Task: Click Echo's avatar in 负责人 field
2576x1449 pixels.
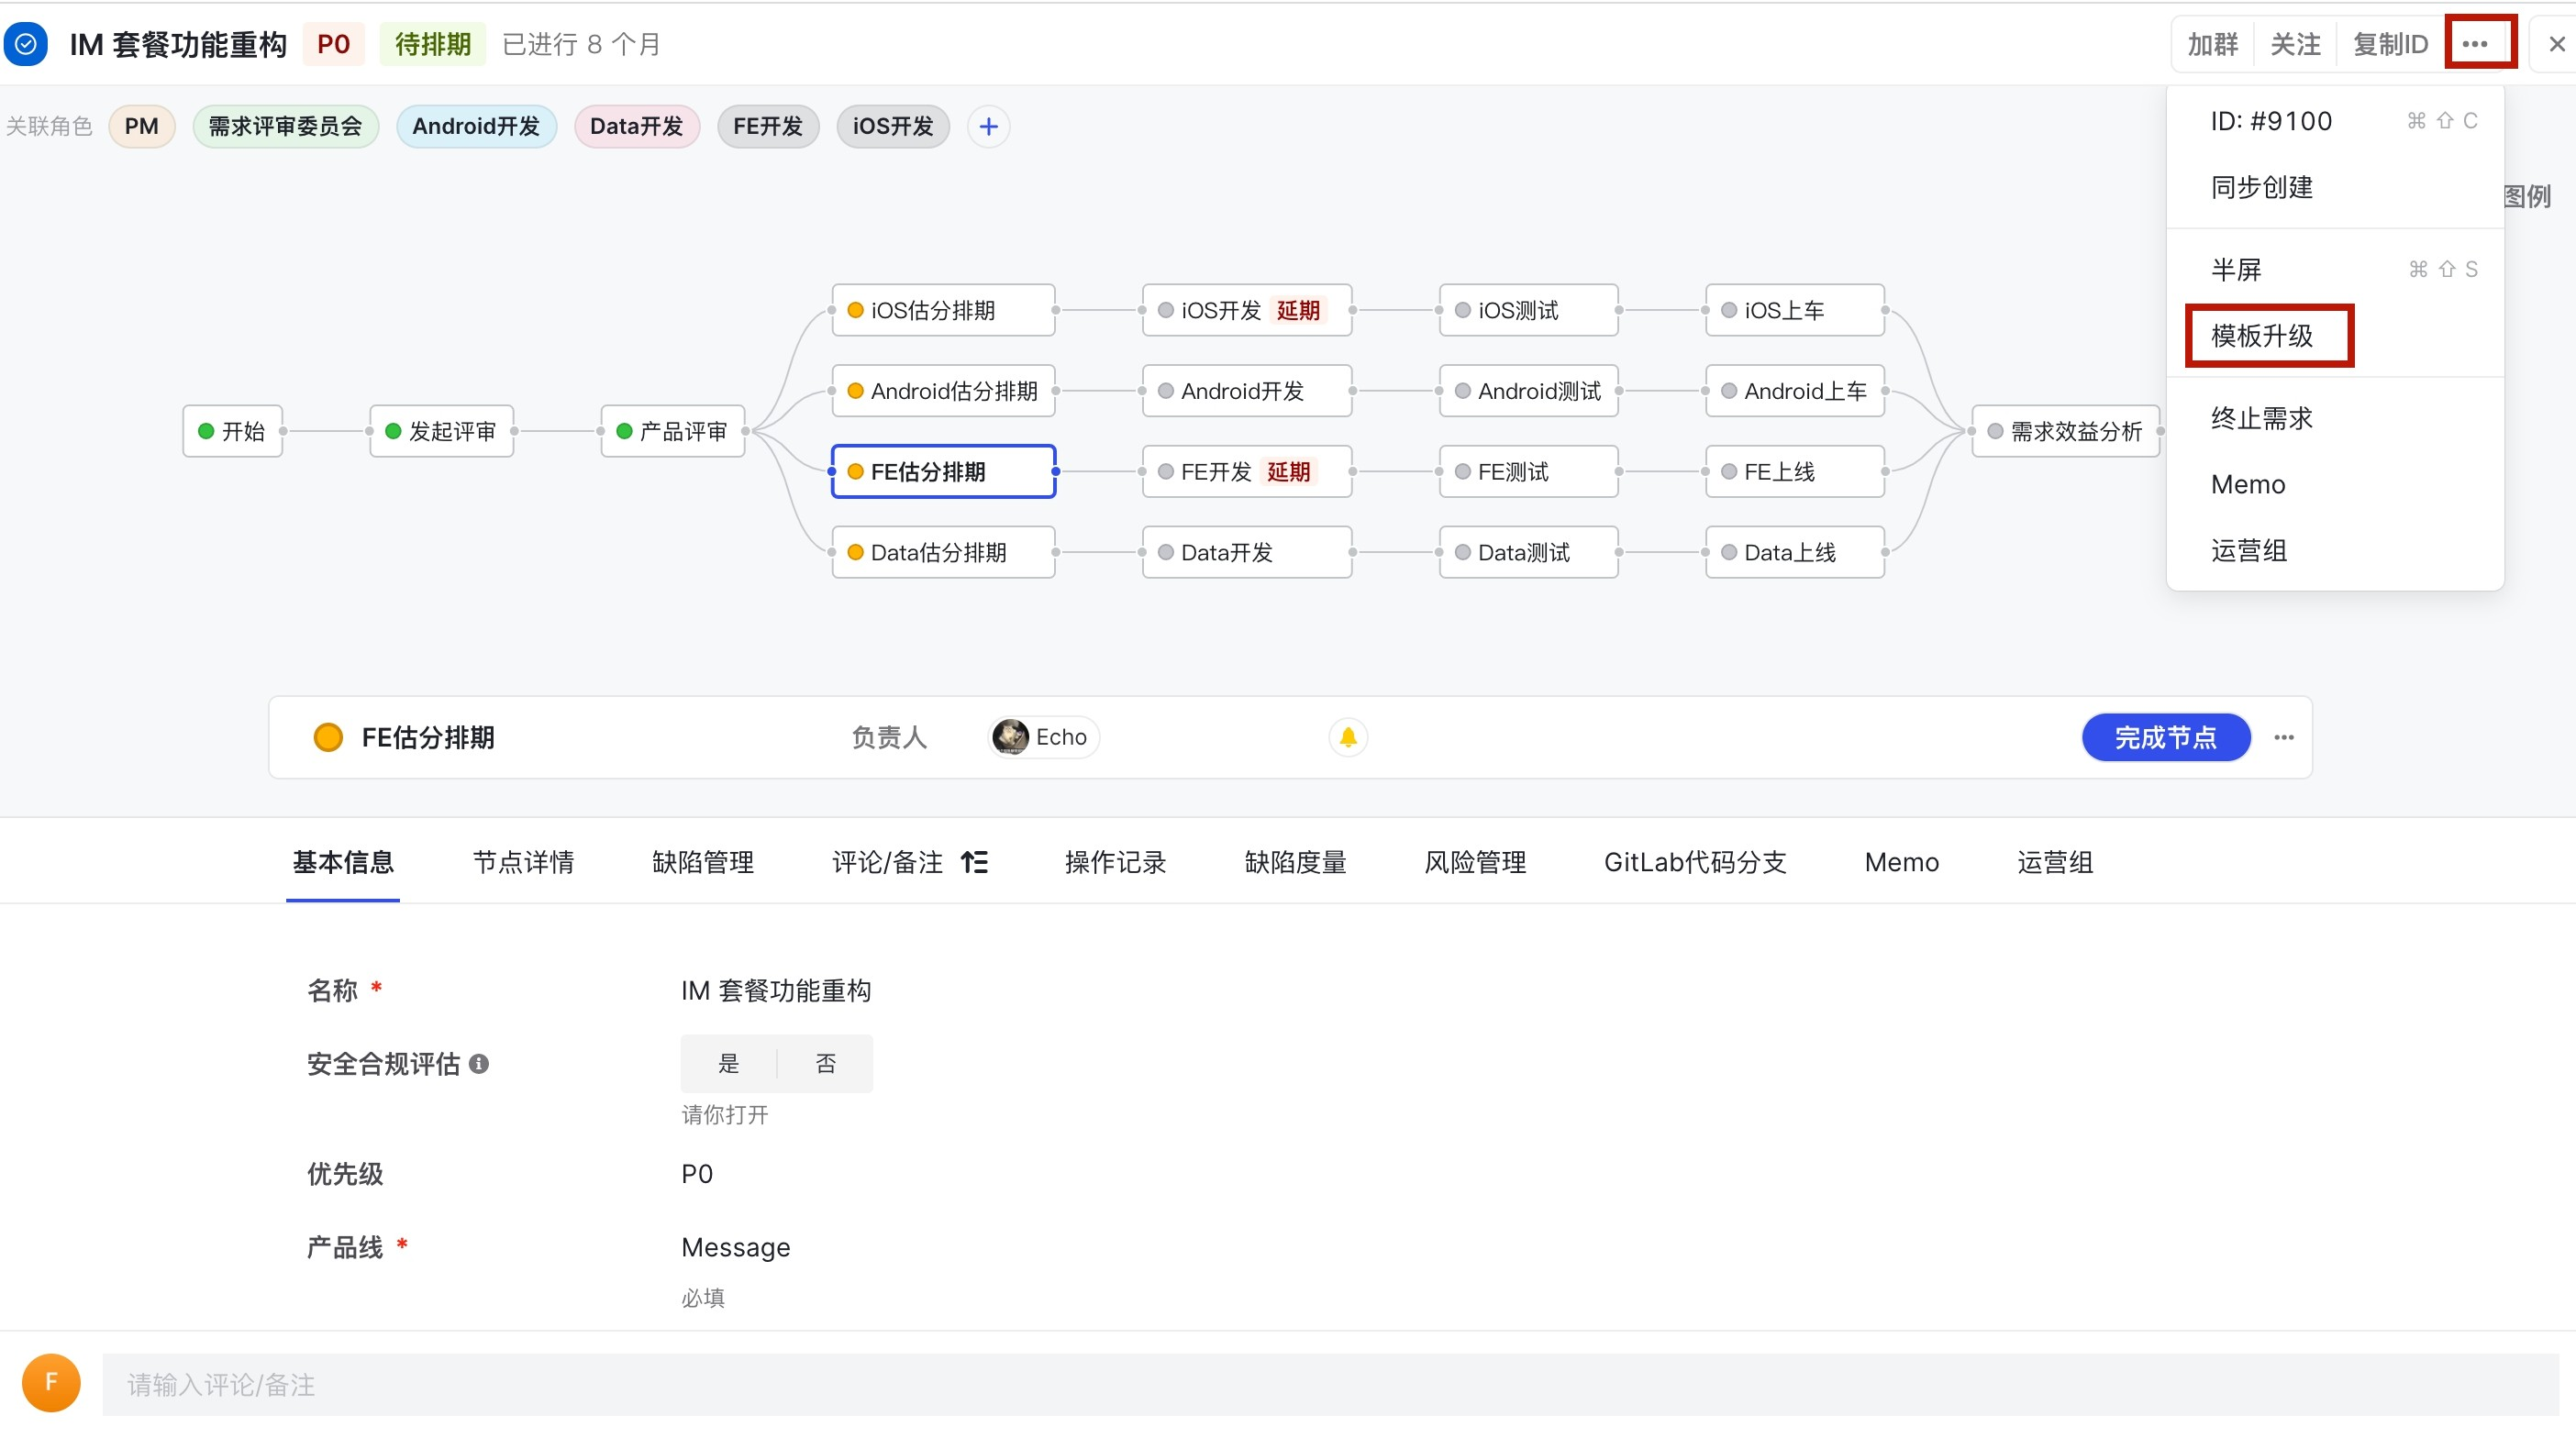Action: [1010, 737]
